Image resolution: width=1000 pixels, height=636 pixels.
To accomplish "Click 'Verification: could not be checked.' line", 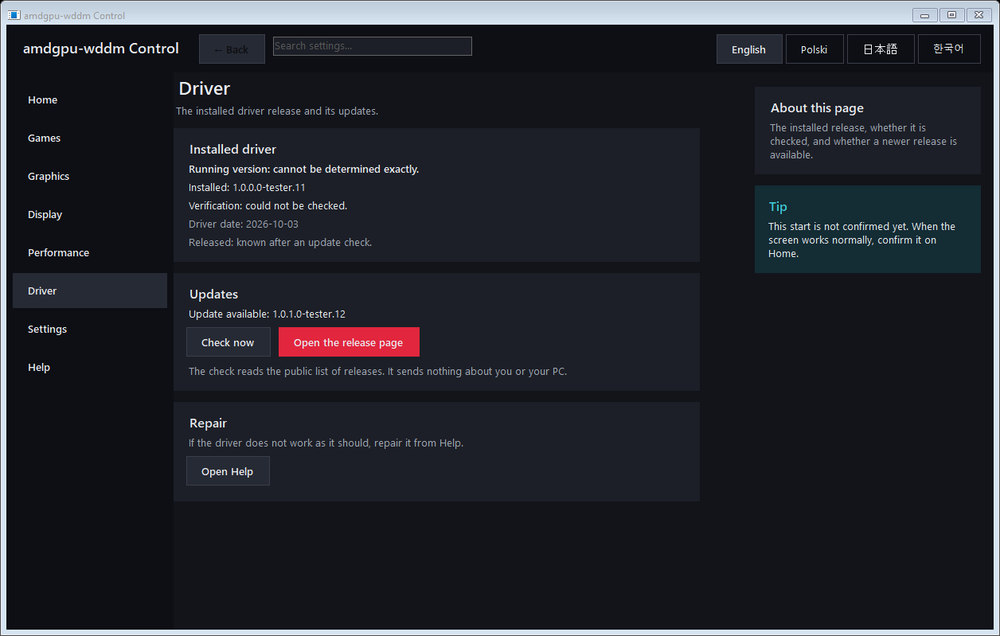I will (x=268, y=206).
